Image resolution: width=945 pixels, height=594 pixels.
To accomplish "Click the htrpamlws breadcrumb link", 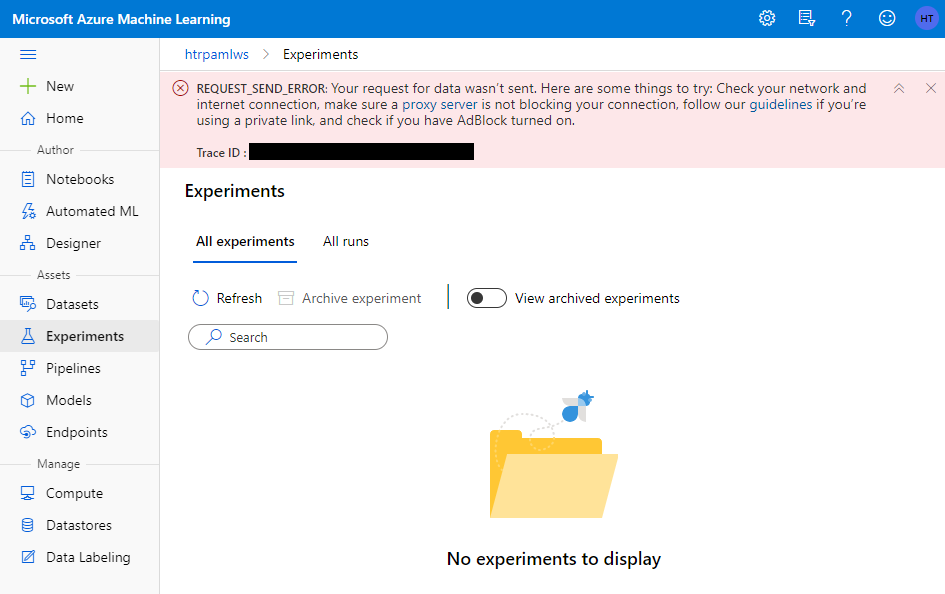I will click(x=216, y=54).
